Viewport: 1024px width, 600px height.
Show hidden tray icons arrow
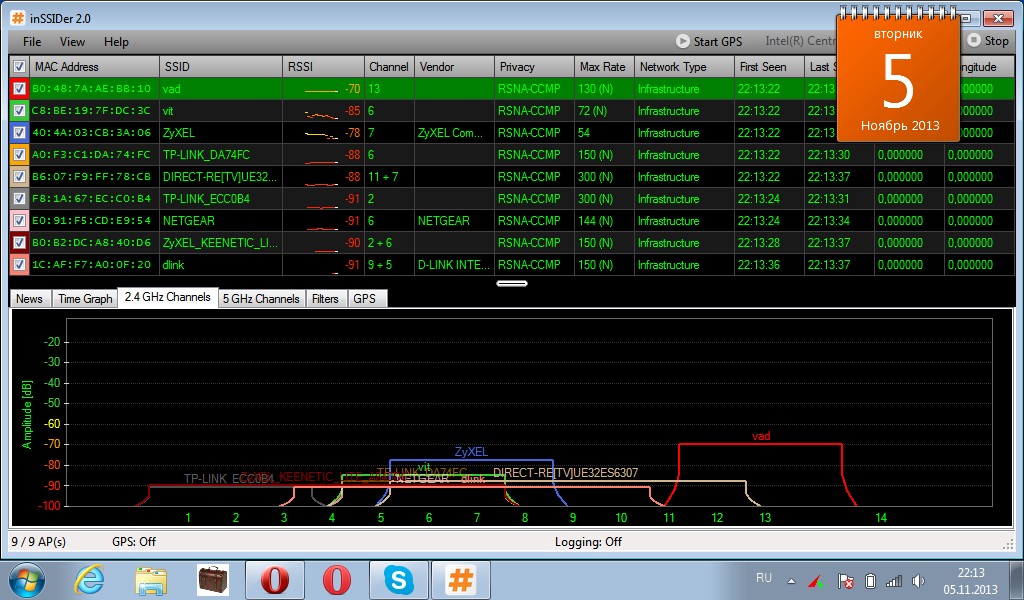(792, 580)
